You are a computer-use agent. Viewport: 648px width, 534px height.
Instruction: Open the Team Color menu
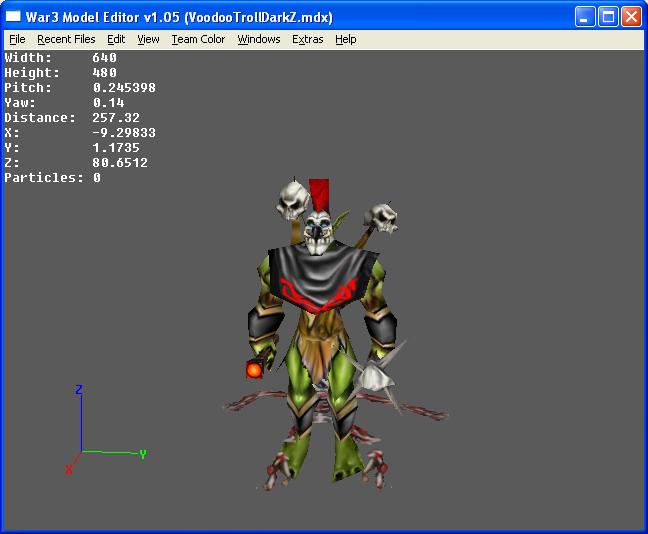tap(198, 39)
